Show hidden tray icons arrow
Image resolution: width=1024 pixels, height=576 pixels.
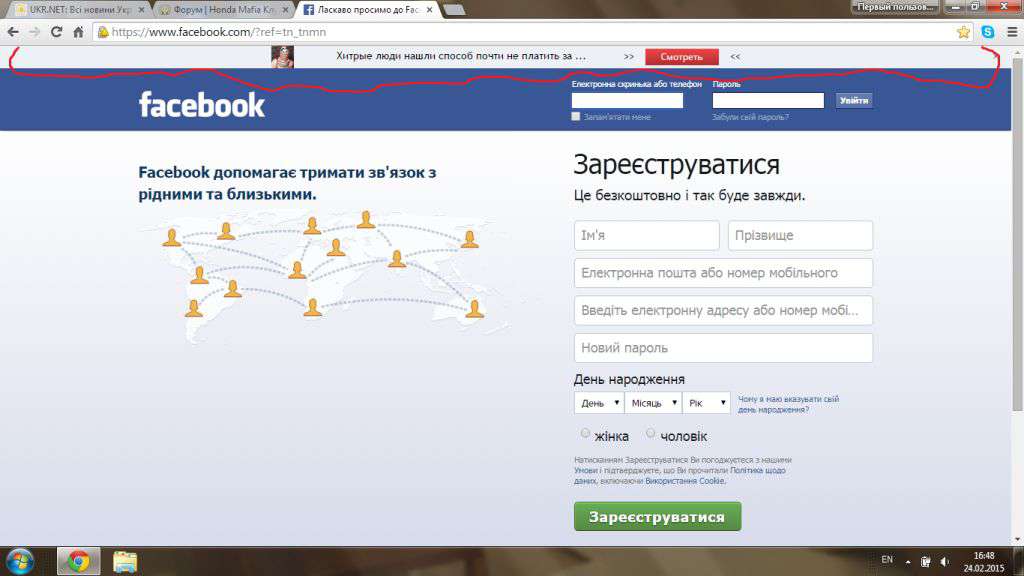[908, 562]
